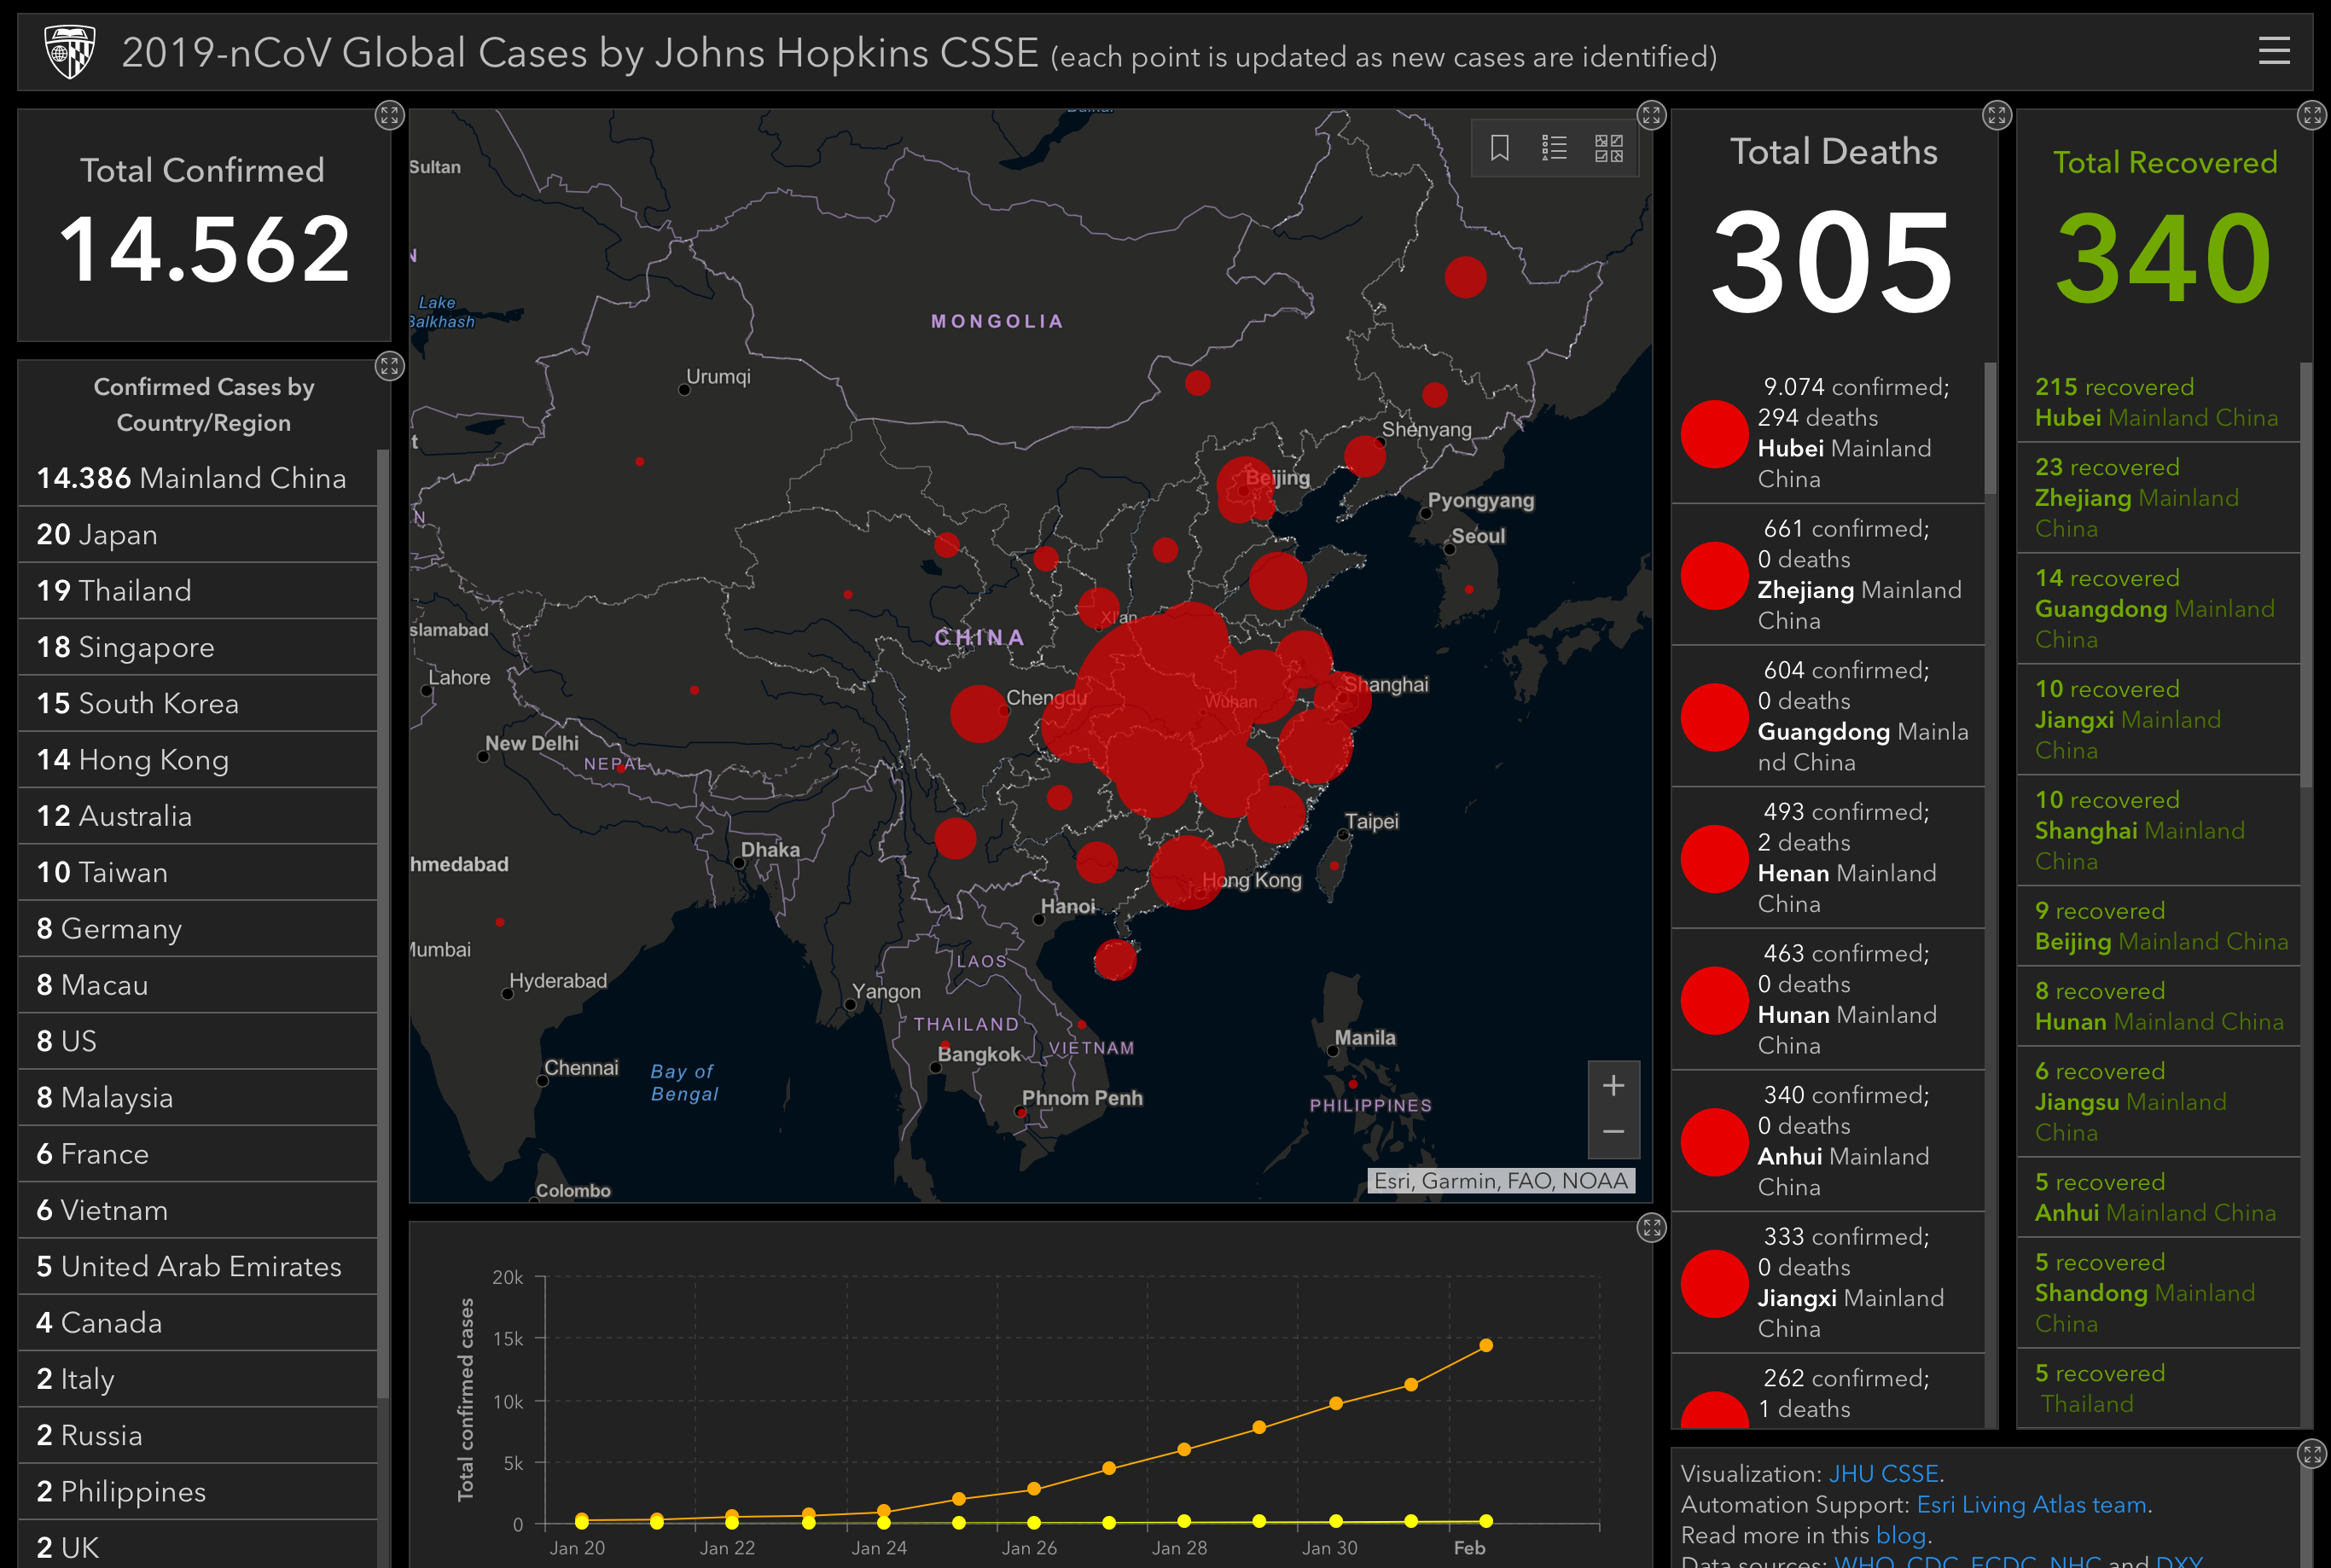Click the Deaths list scrollbar
The image size is (2331, 1568).
[1990, 430]
